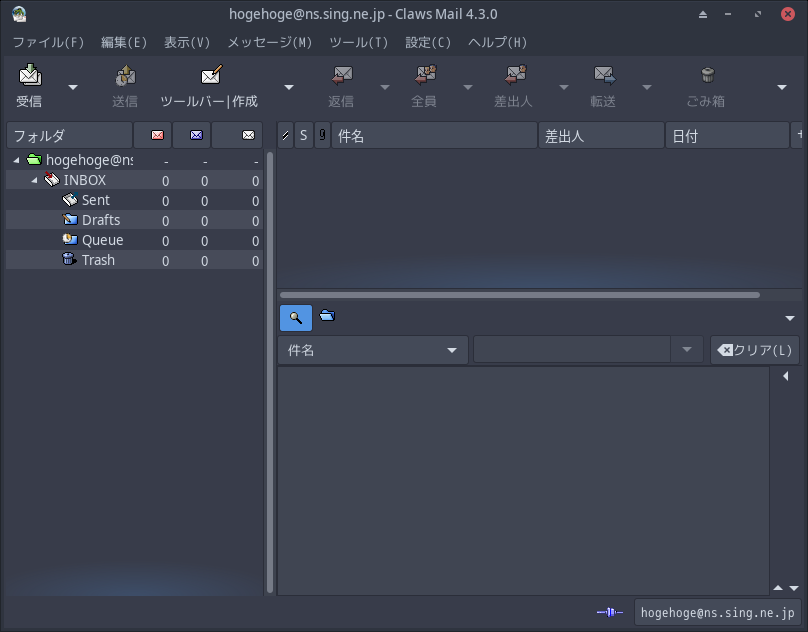Sort by 件名 column header
This screenshot has height=632, width=808.
click(434, 136)
